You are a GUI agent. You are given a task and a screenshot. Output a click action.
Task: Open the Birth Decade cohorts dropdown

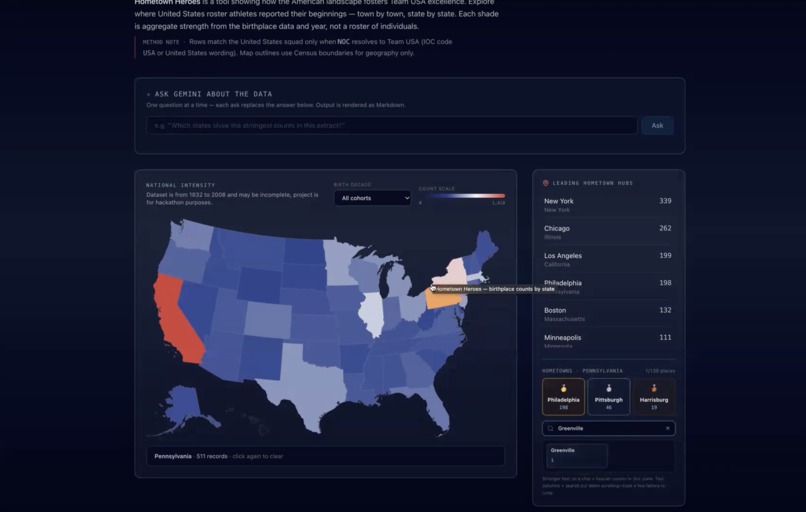click(373, 198)
